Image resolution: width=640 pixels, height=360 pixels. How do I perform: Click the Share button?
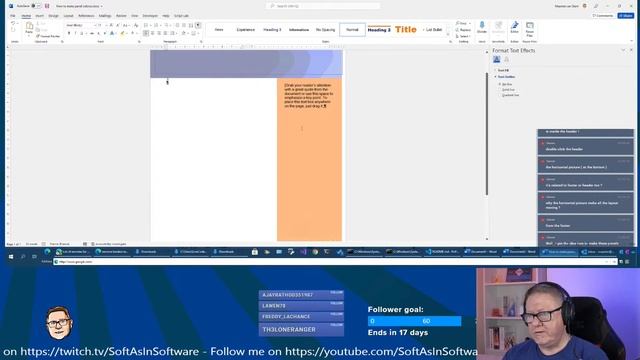coord(626,16)
